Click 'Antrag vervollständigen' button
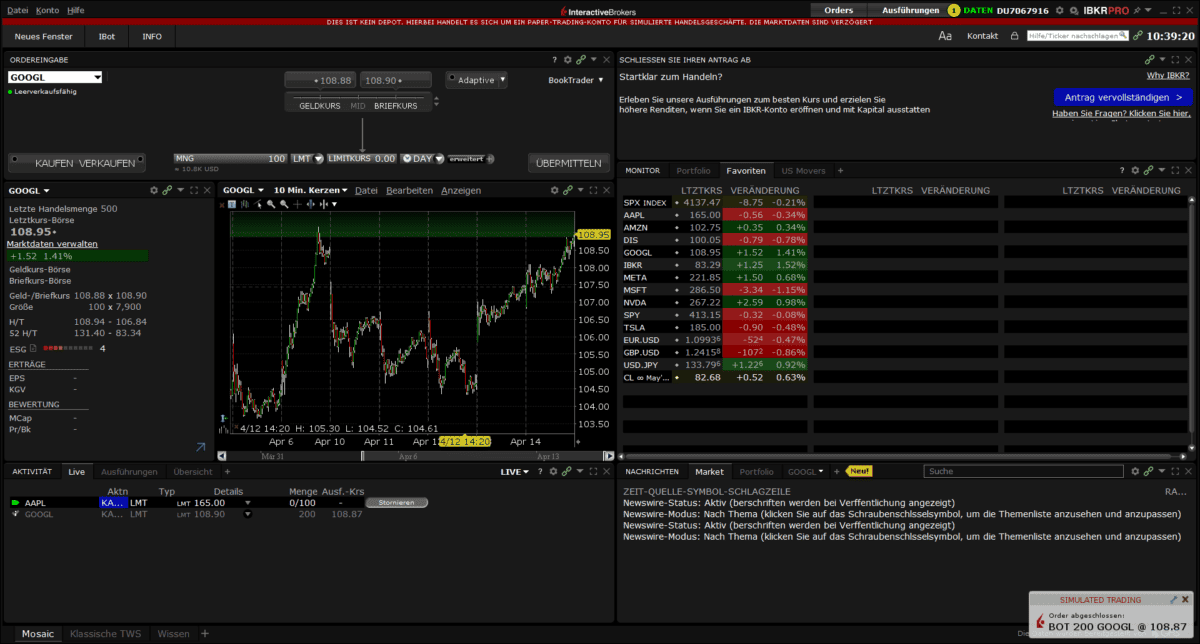This screenshot has height=644, width=1200. [x=1123, y=96]
